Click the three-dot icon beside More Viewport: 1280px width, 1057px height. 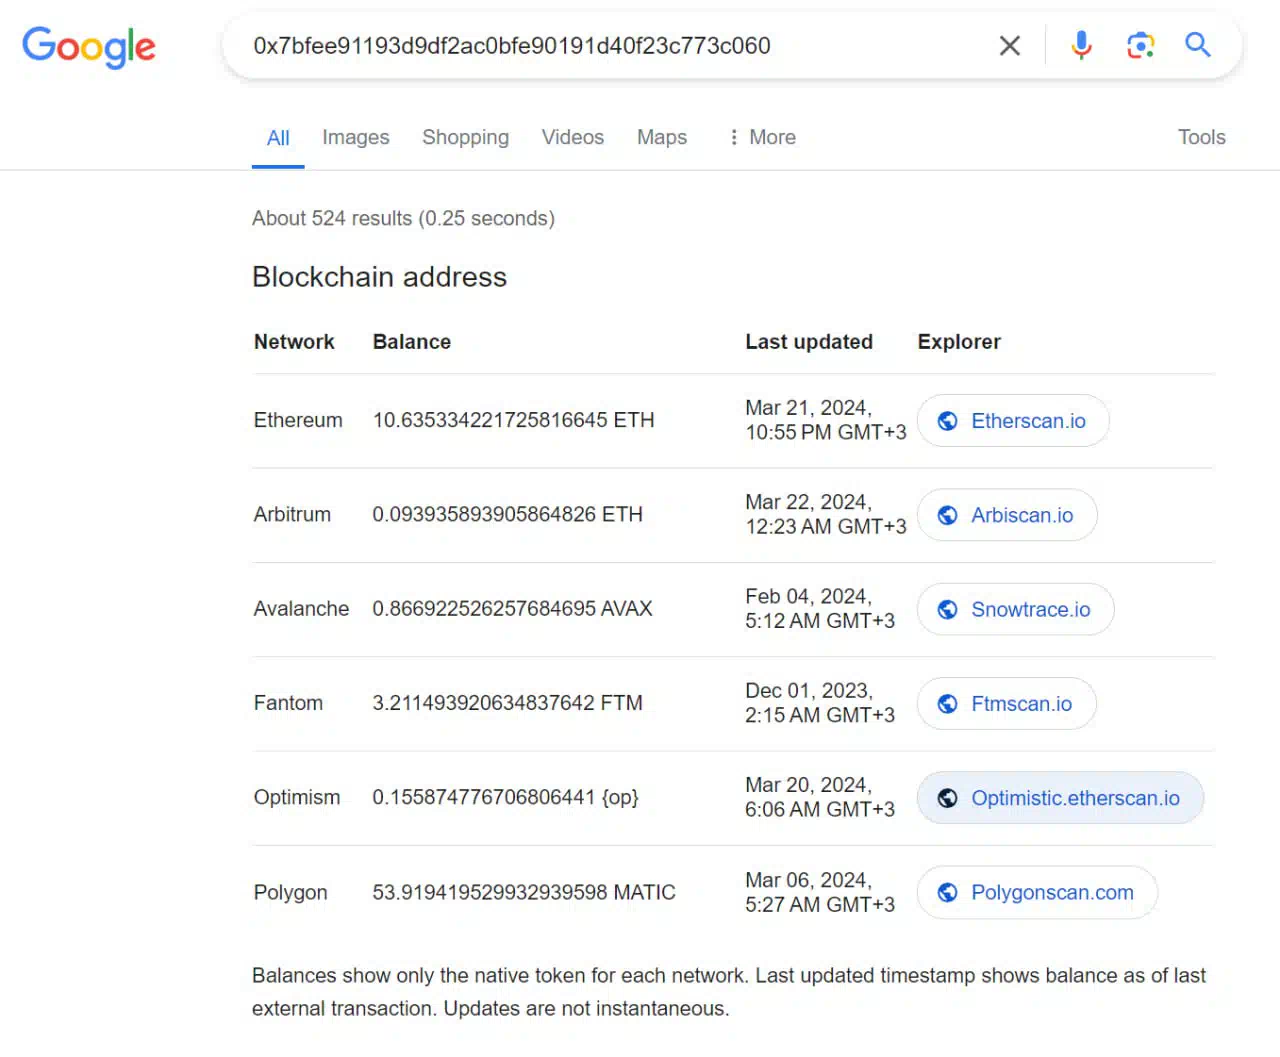tap(734, 137)
